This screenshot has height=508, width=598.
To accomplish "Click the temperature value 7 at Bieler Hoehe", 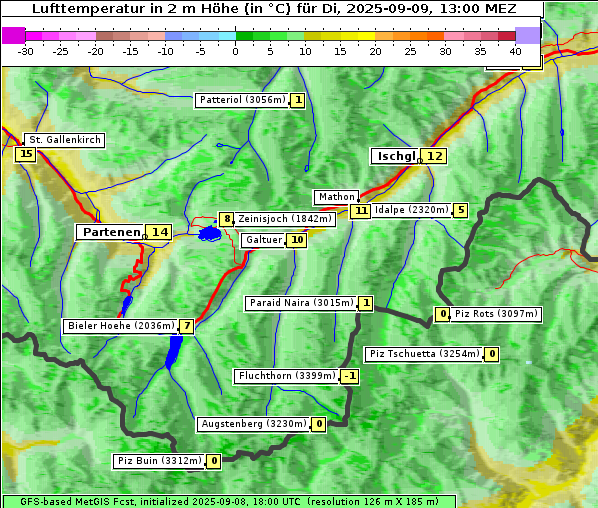I will pos(187,326).
